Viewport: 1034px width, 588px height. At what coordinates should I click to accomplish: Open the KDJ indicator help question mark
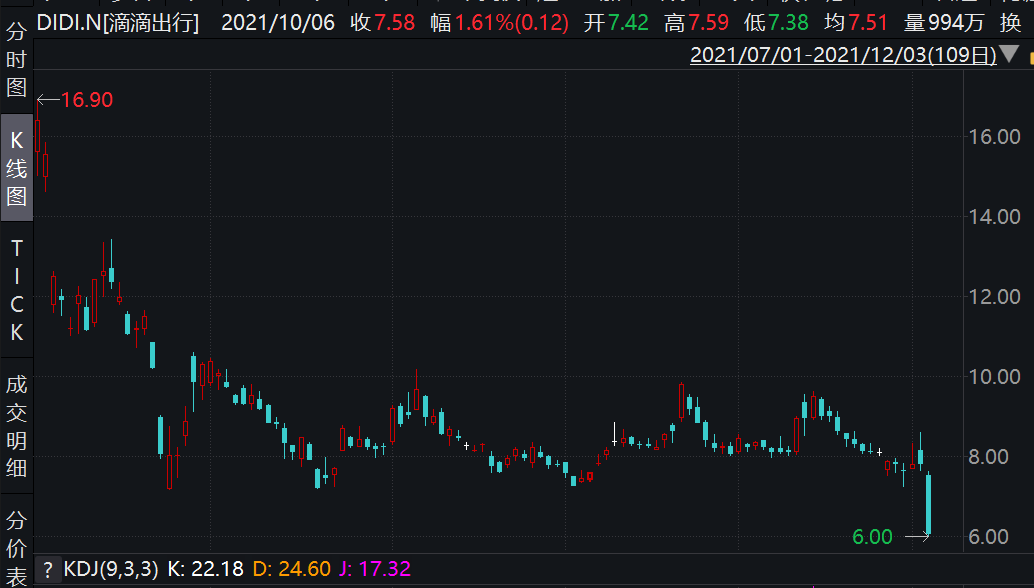[47, 570]
